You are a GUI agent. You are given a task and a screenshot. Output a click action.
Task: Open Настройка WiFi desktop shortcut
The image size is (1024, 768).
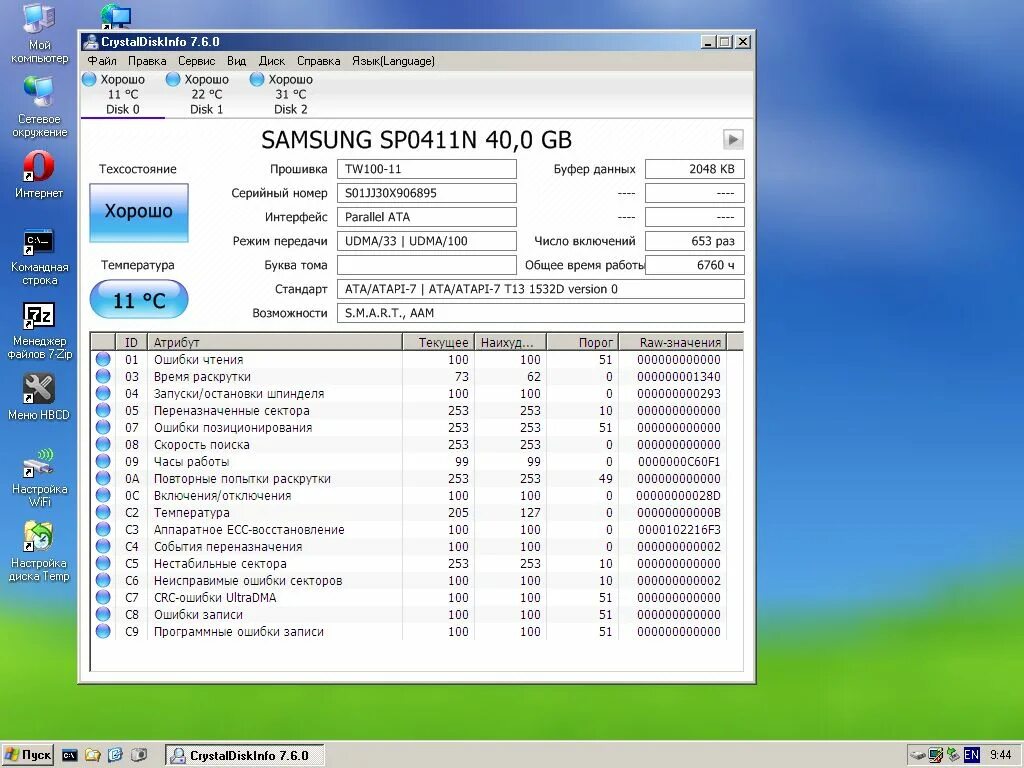click(39, 477)
